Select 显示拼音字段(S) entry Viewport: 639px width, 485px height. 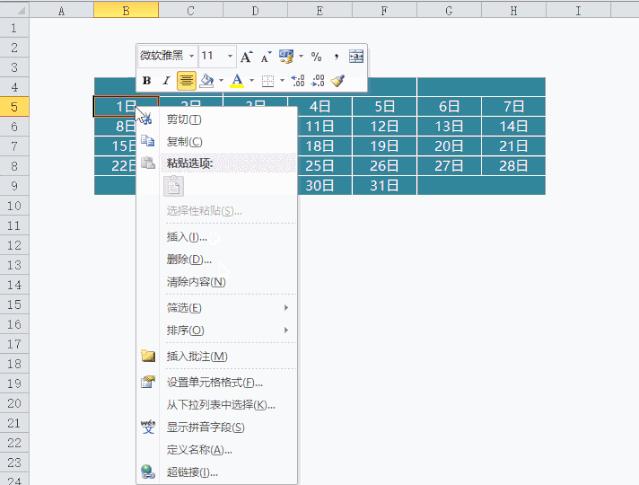tap(216, 427)
